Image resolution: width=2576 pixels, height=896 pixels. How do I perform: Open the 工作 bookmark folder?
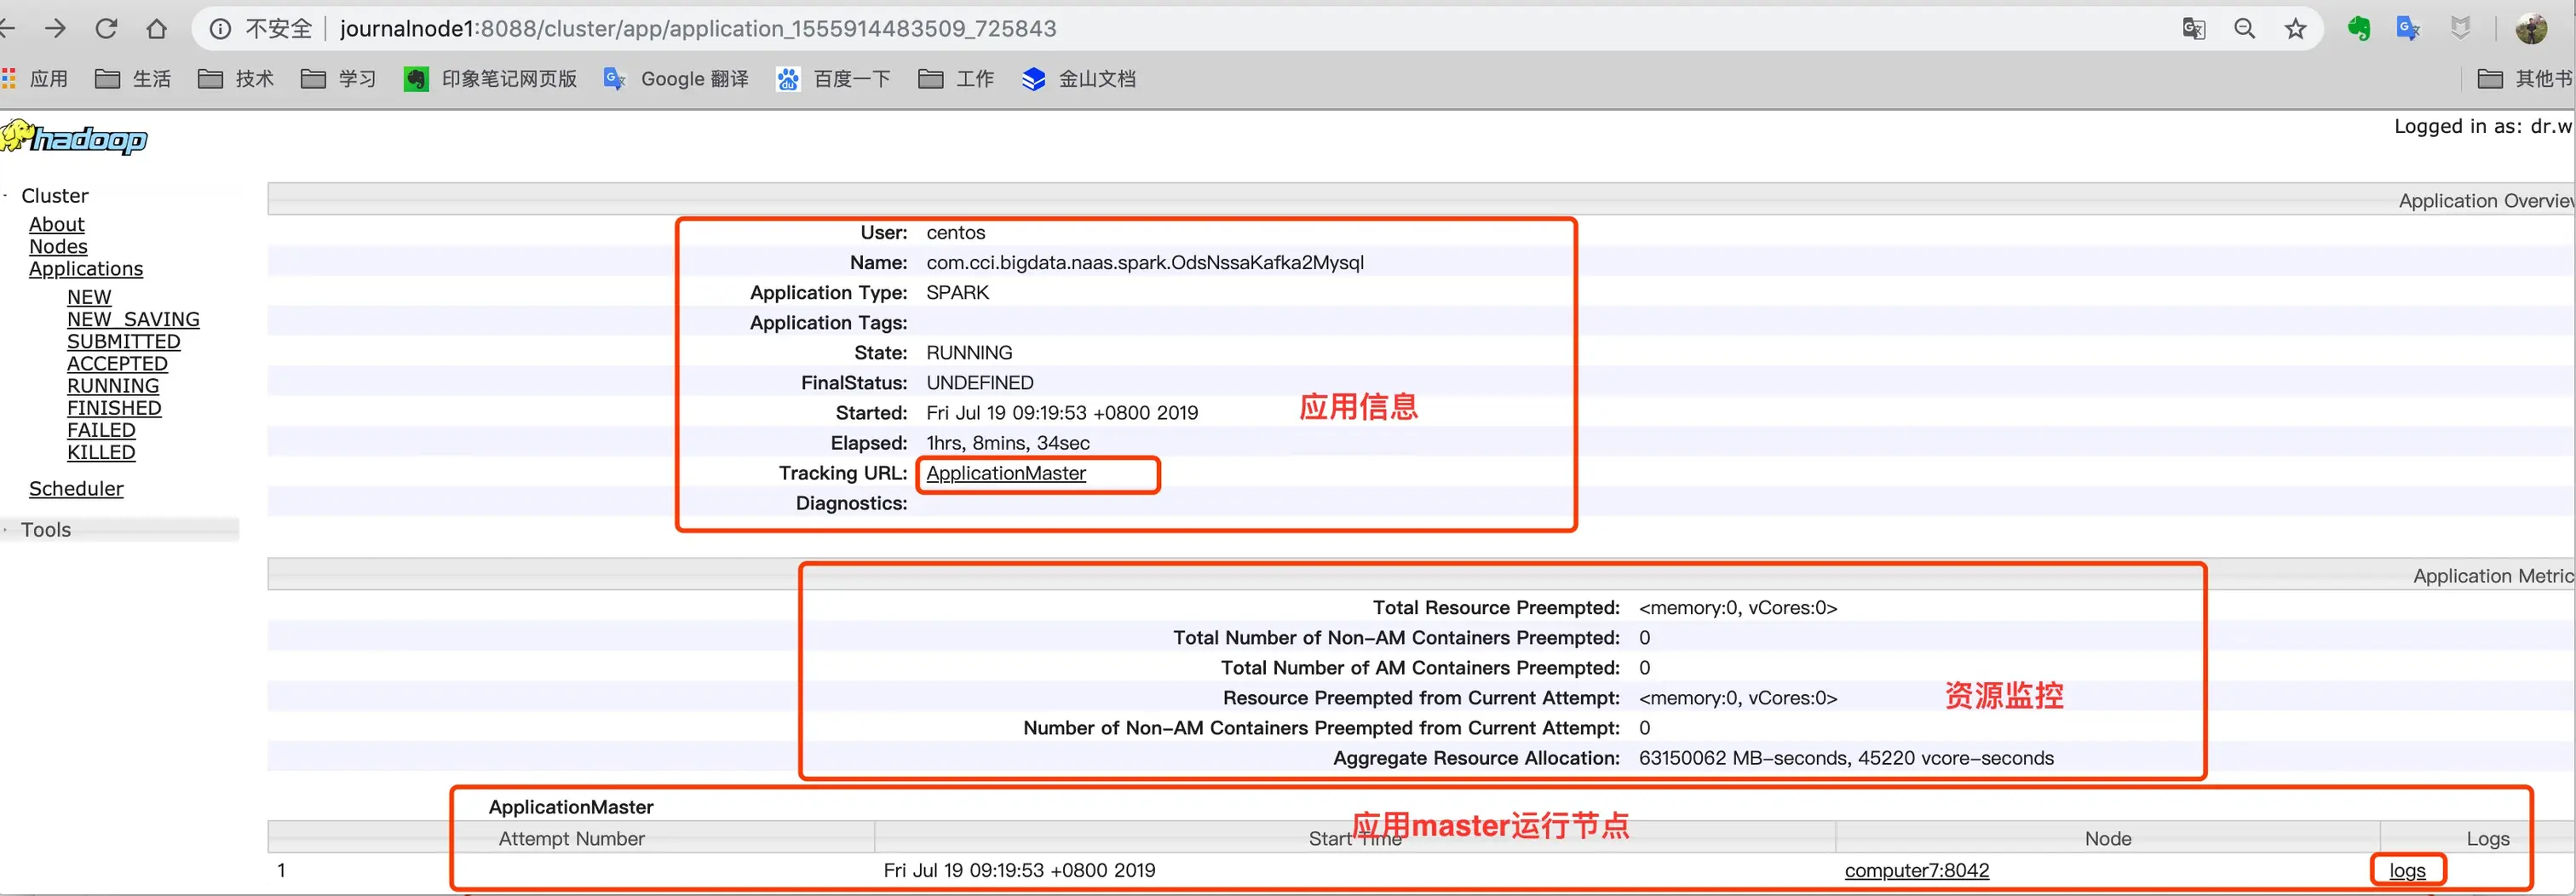pyautogui.click(x=956, y=79)
